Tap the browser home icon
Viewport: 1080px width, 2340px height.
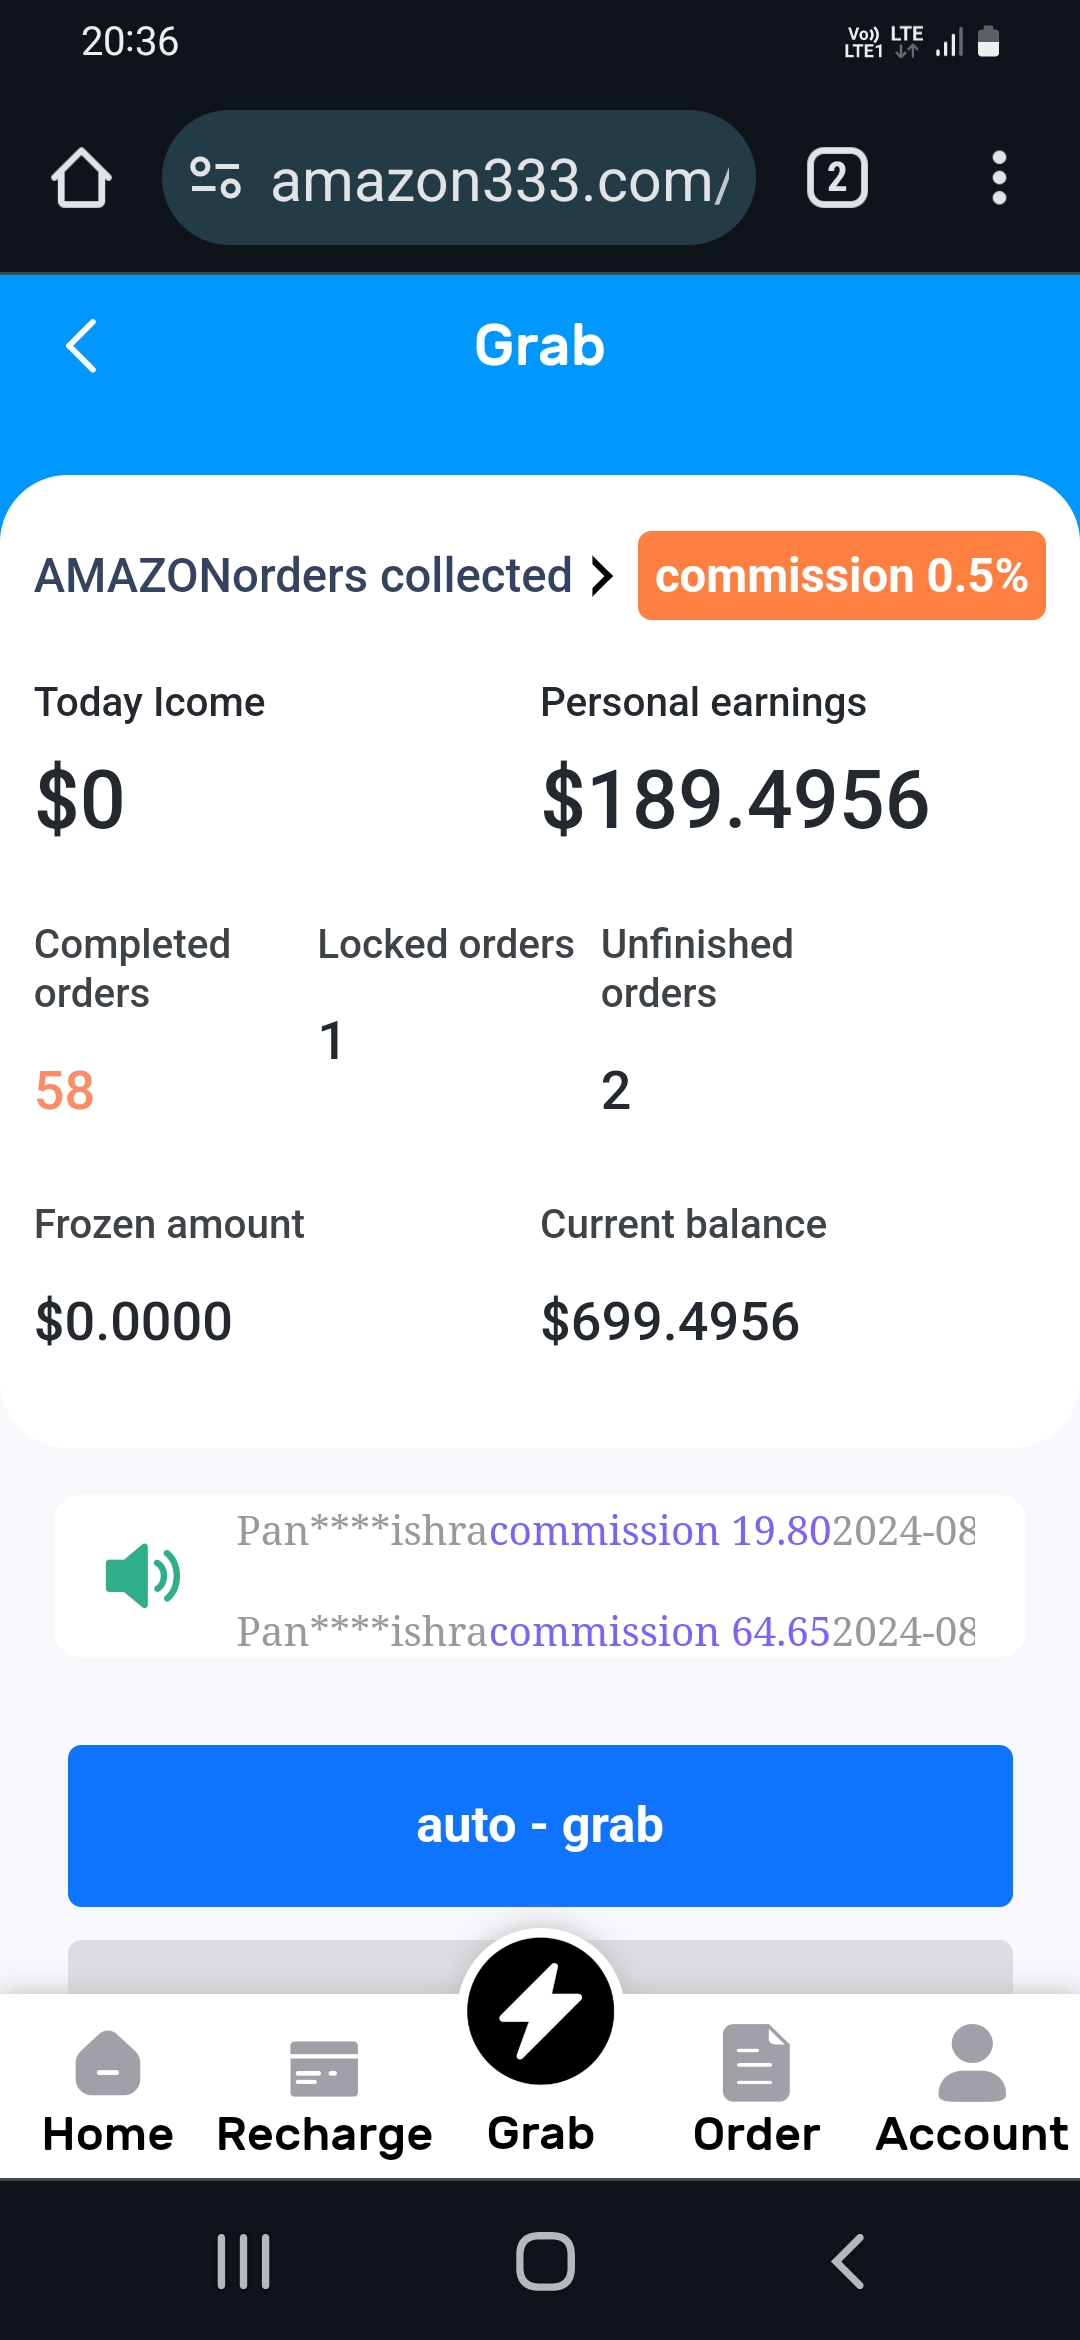[81, 179]
